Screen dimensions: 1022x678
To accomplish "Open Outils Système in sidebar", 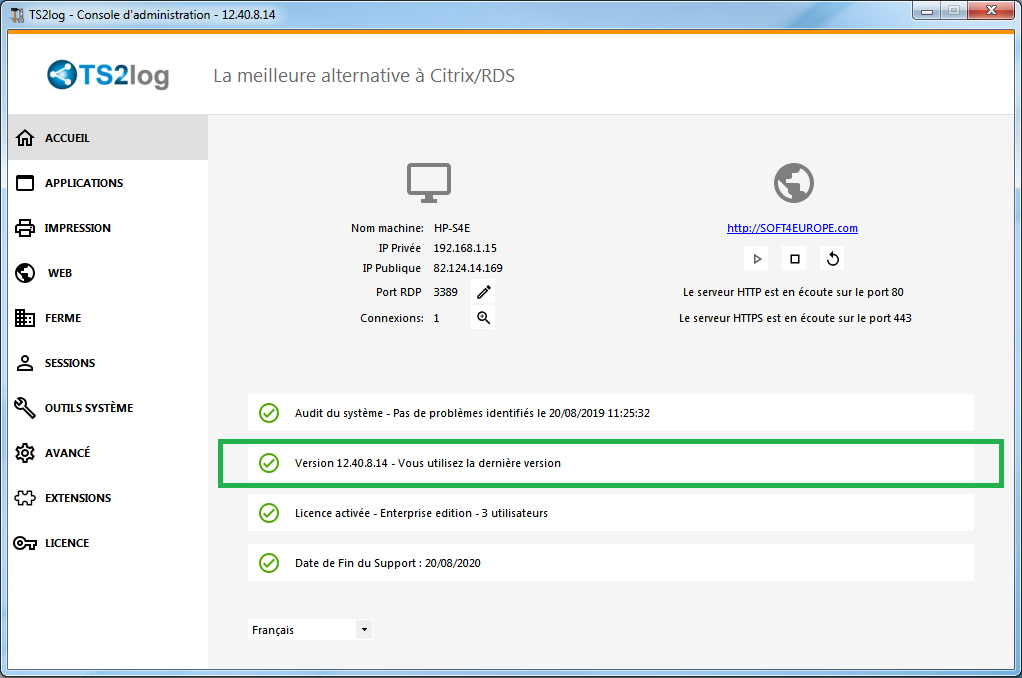I will (x=108, y=407).
